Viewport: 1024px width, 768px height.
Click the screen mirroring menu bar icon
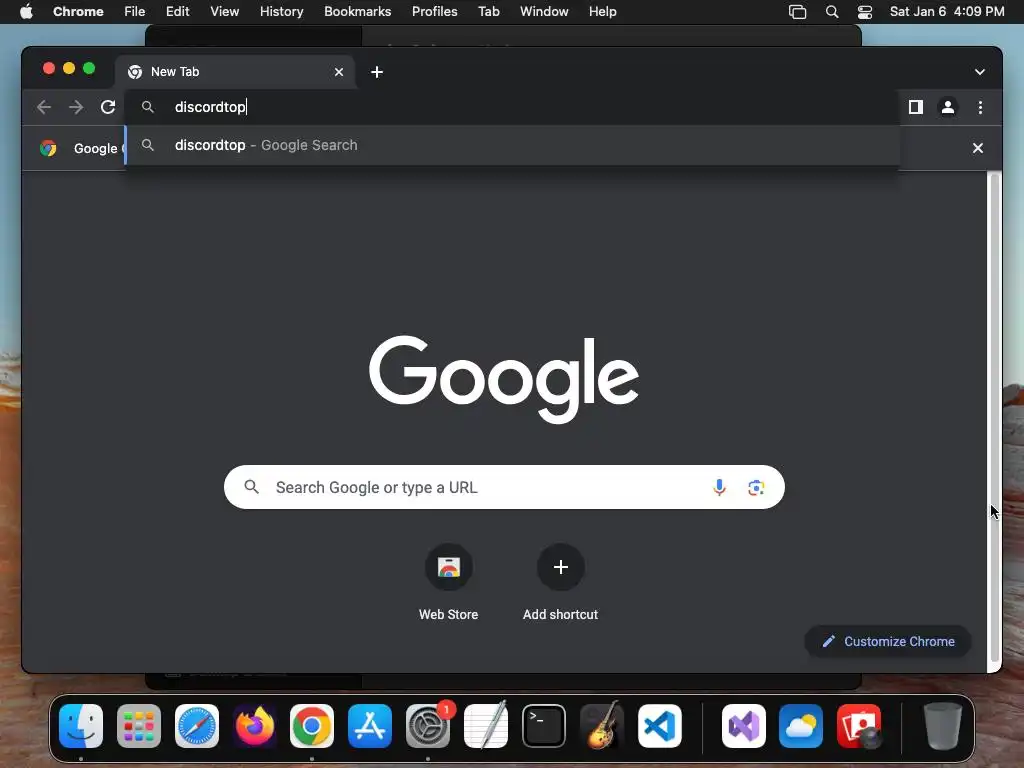click(797, 12)
